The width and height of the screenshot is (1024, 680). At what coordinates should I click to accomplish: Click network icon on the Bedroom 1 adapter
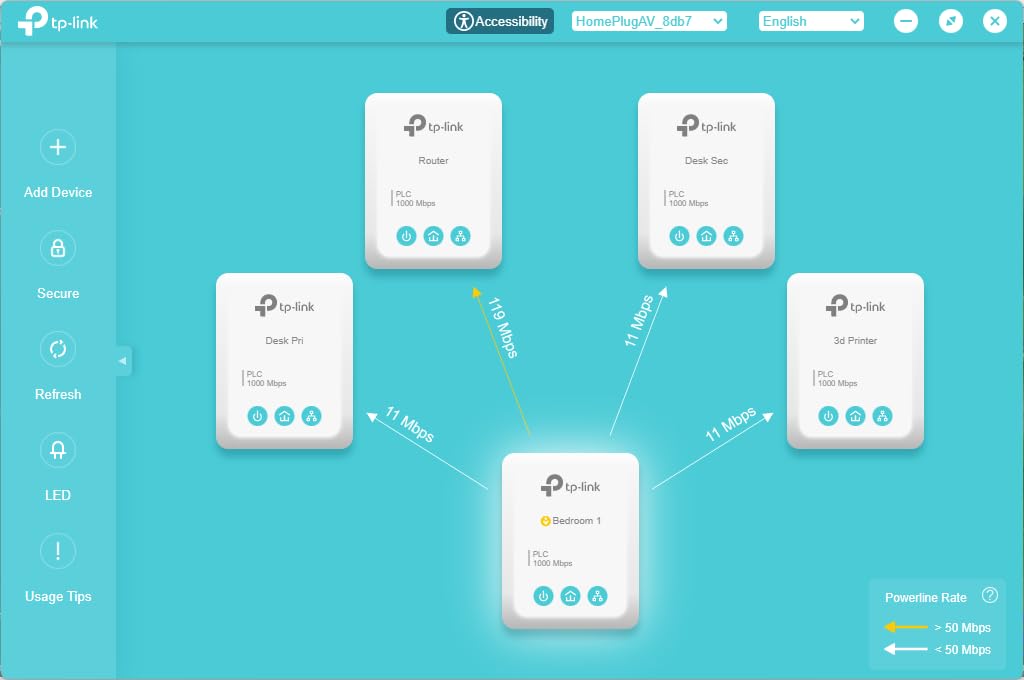597,596
